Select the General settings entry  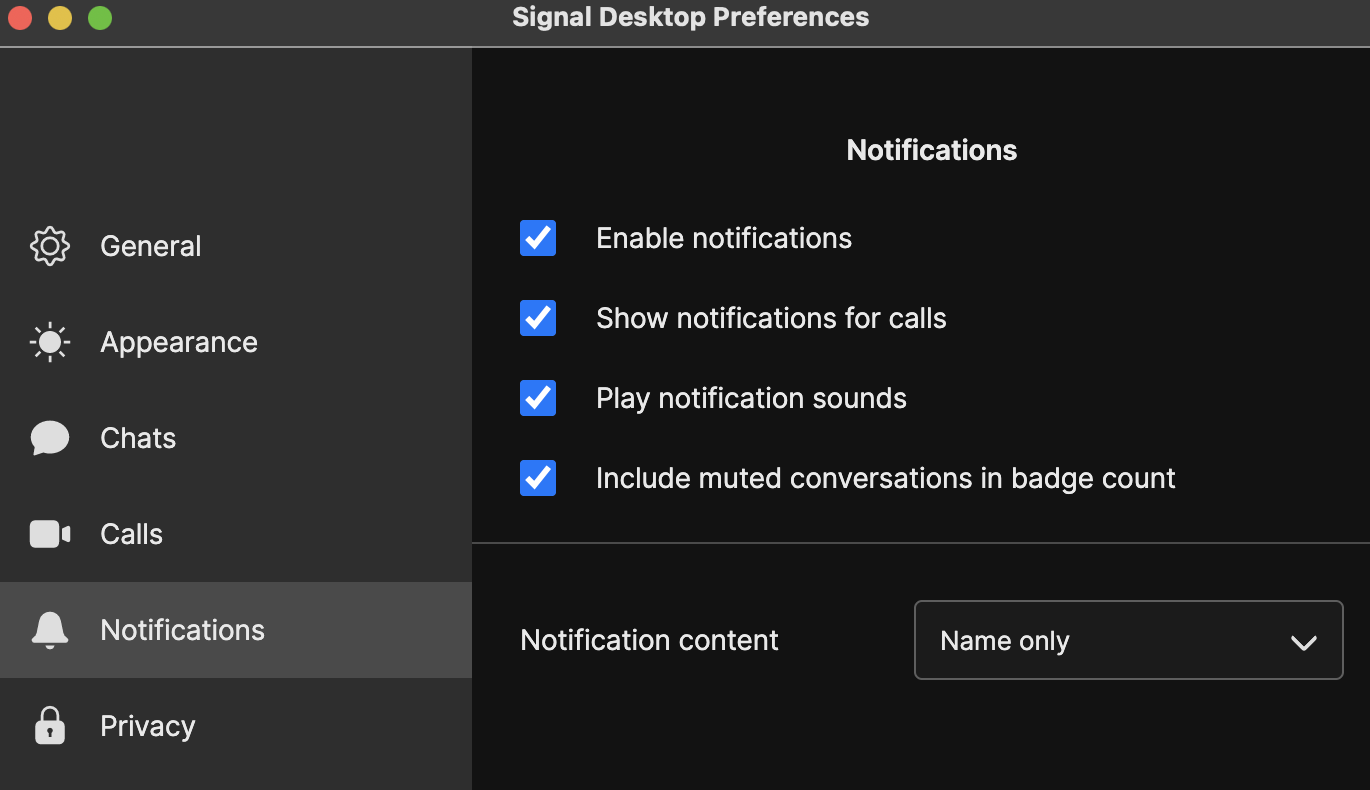pos(150,245)
